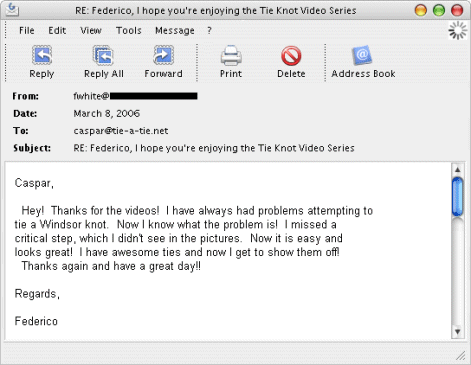Click the loading spinner icon

[458, 31]
